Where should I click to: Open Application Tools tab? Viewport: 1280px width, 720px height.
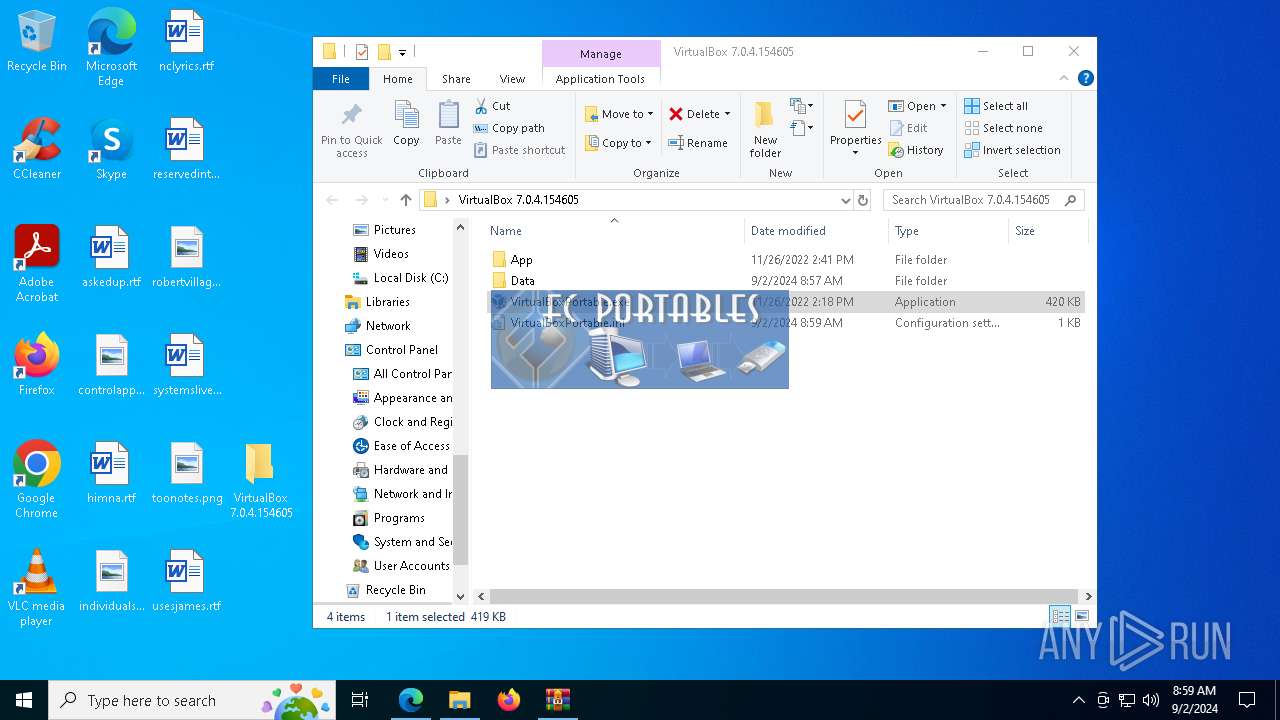tap(600, 79)
